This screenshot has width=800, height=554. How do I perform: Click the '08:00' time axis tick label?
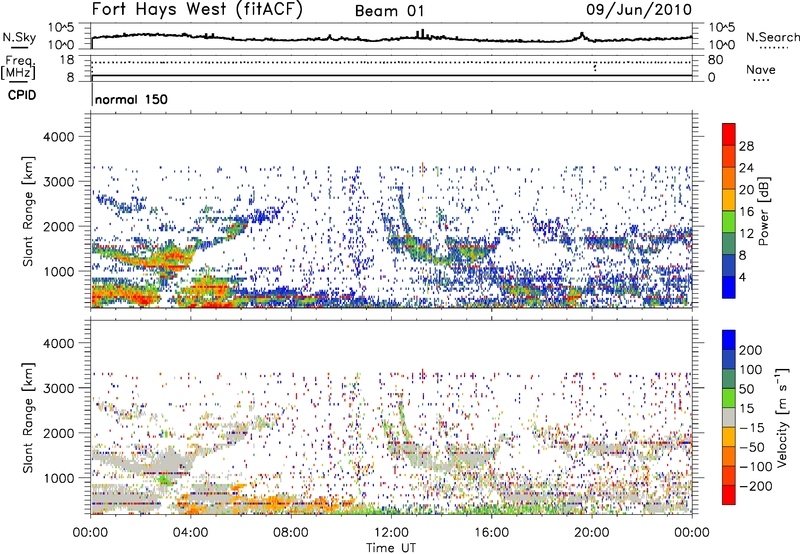[291, 532]
